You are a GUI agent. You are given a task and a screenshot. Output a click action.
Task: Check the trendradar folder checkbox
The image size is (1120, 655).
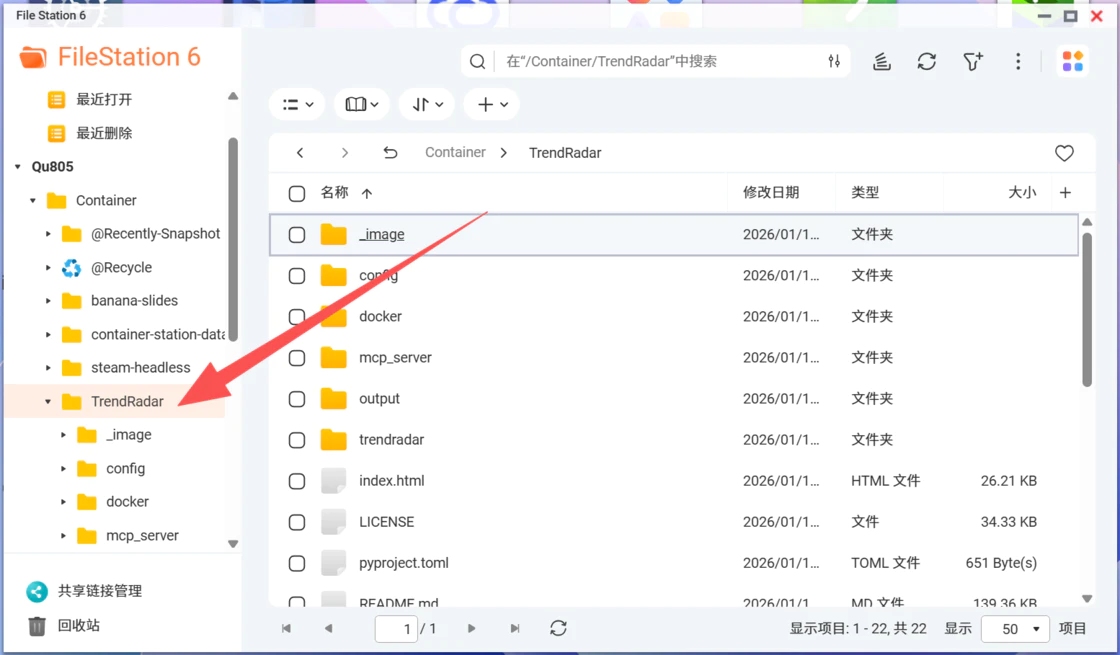(297, 440)
